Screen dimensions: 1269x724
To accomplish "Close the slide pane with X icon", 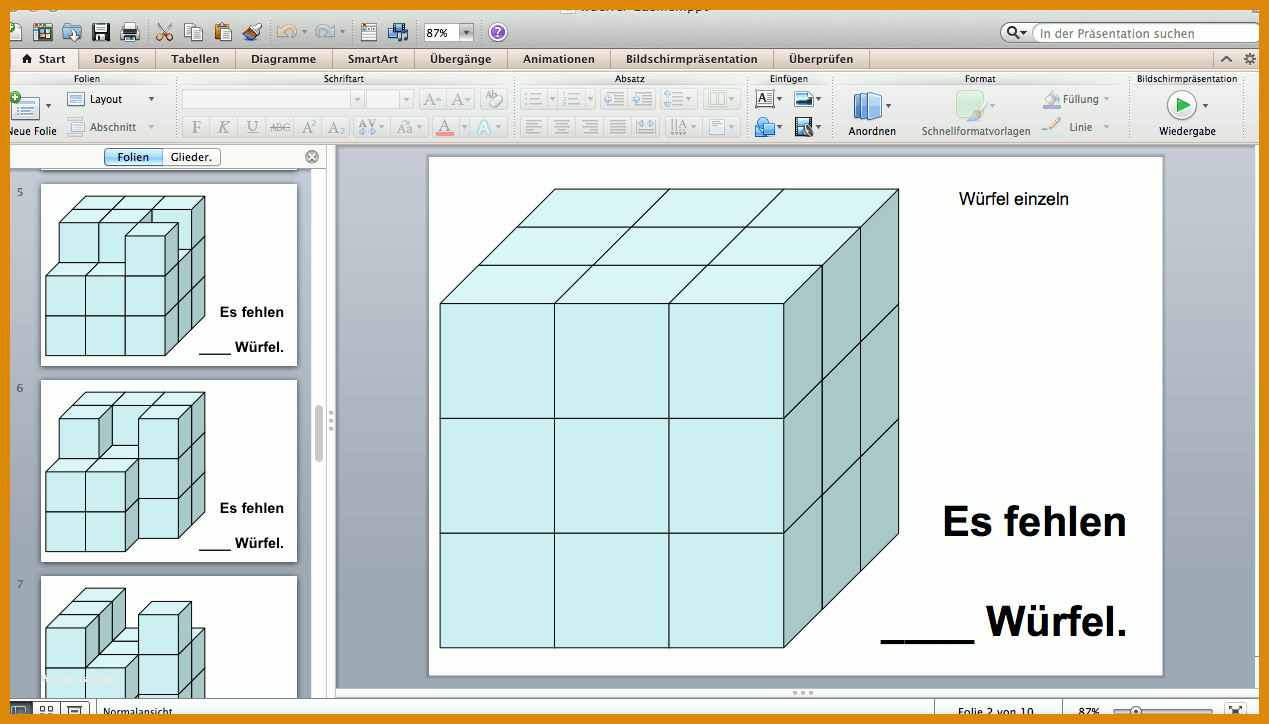I will tap(312, 157).
